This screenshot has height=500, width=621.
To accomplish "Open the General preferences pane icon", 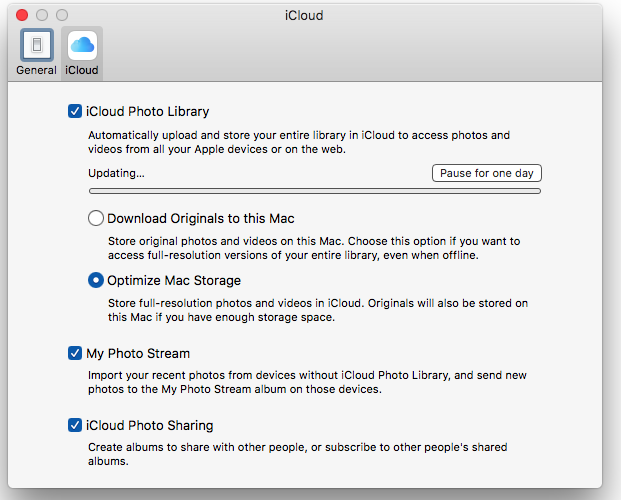I will pos(37,45).
